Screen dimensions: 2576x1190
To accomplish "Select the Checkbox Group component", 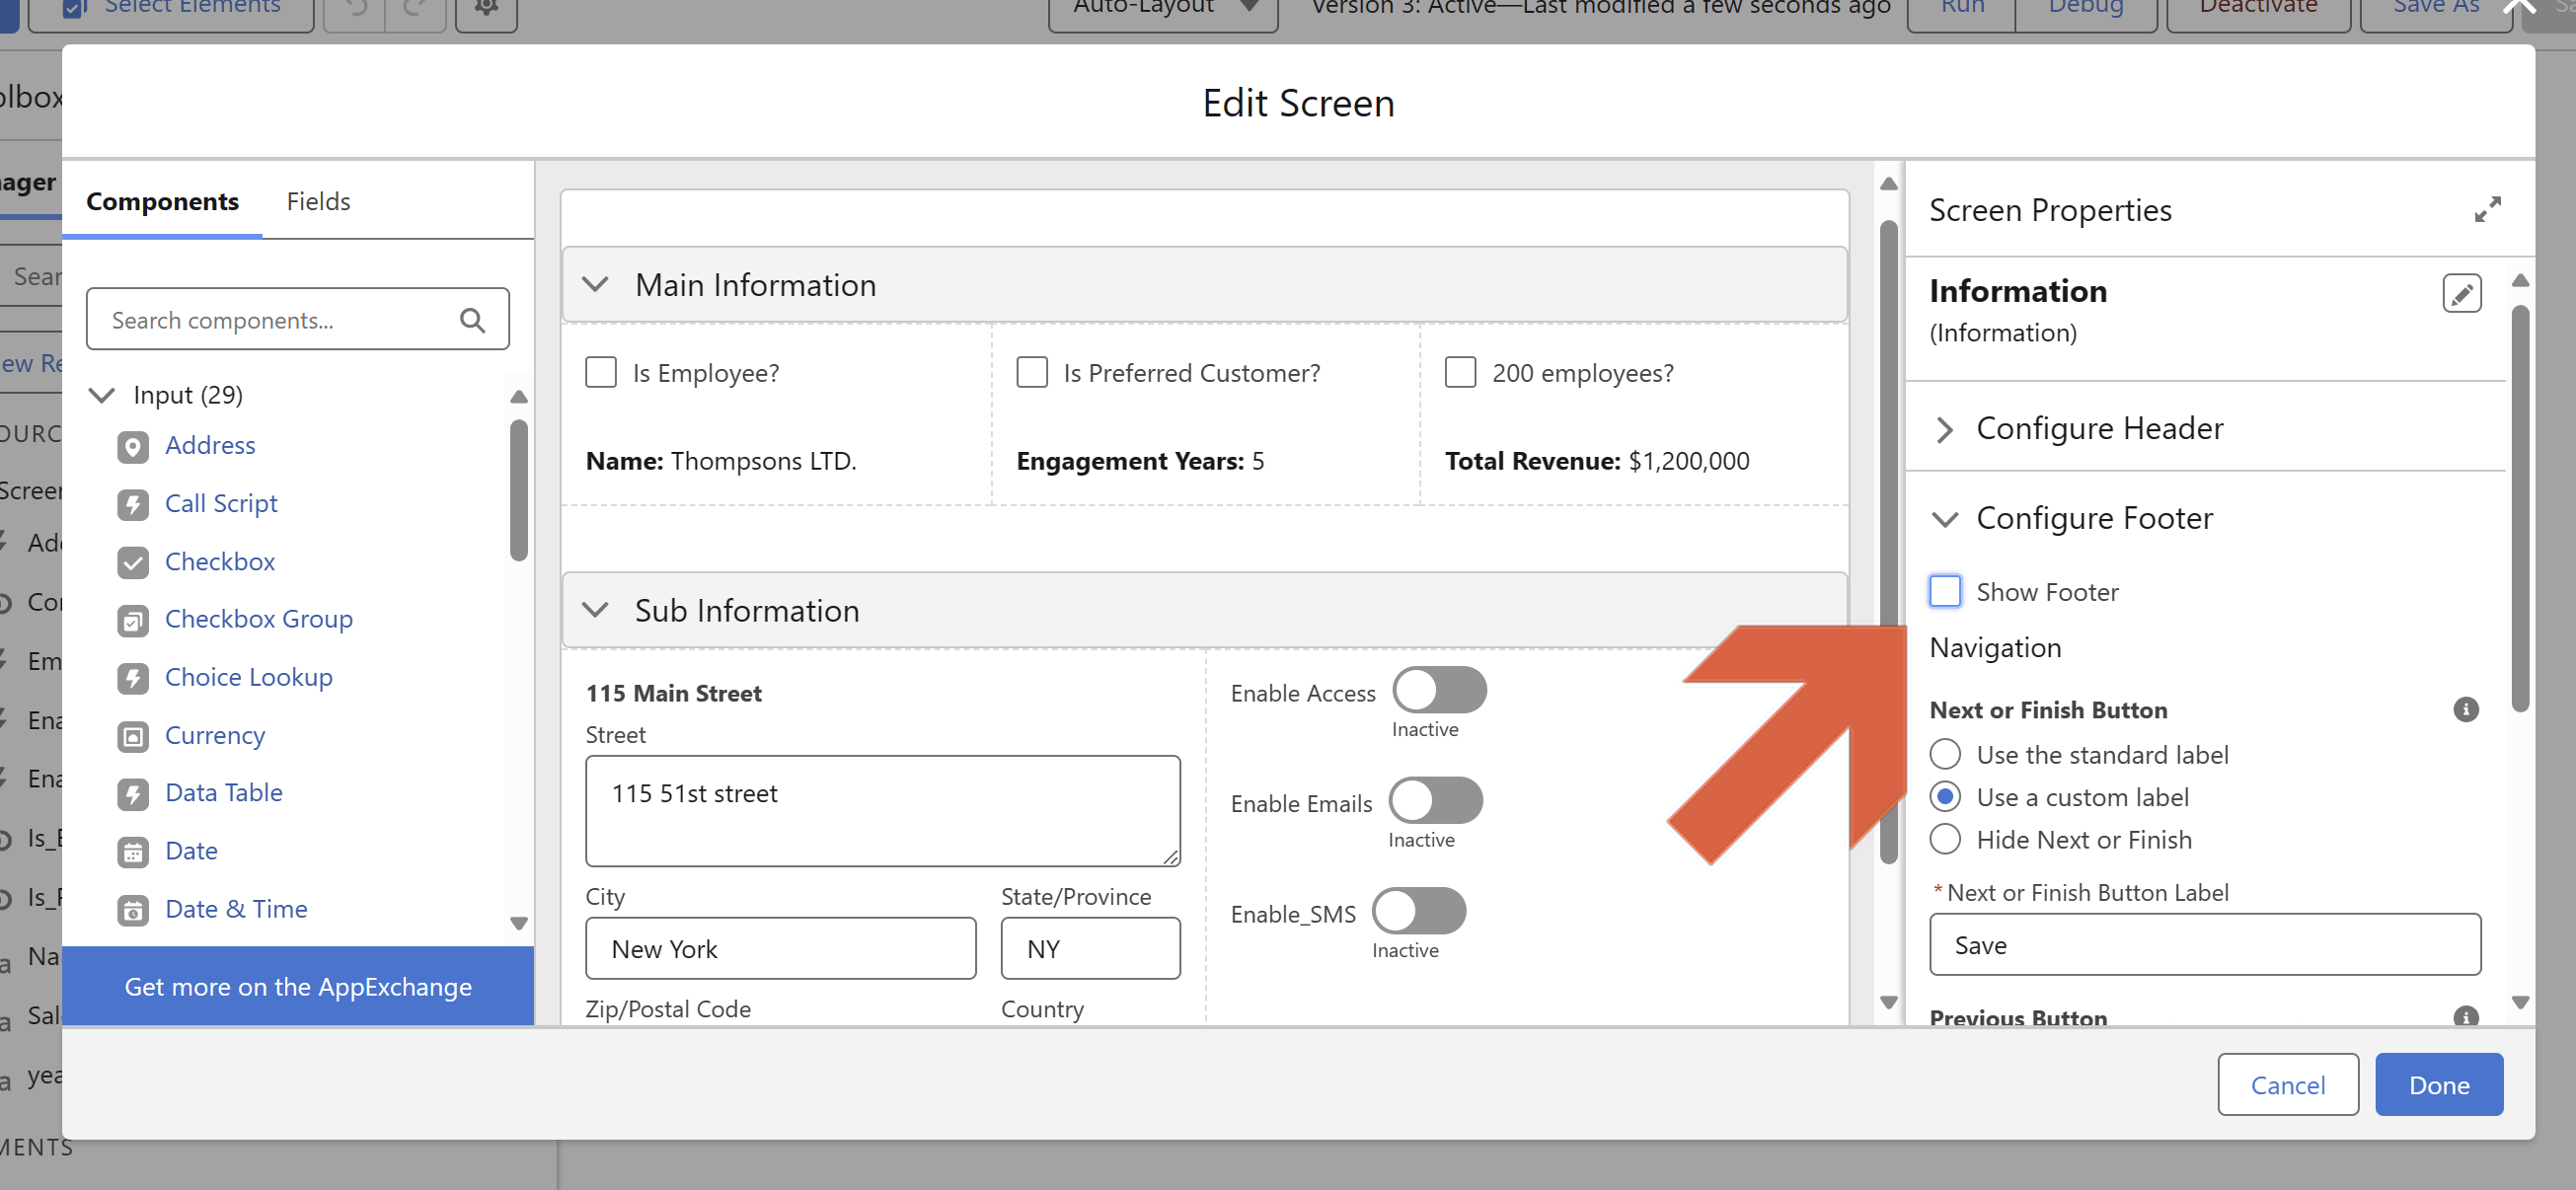I will coord(258,619).
